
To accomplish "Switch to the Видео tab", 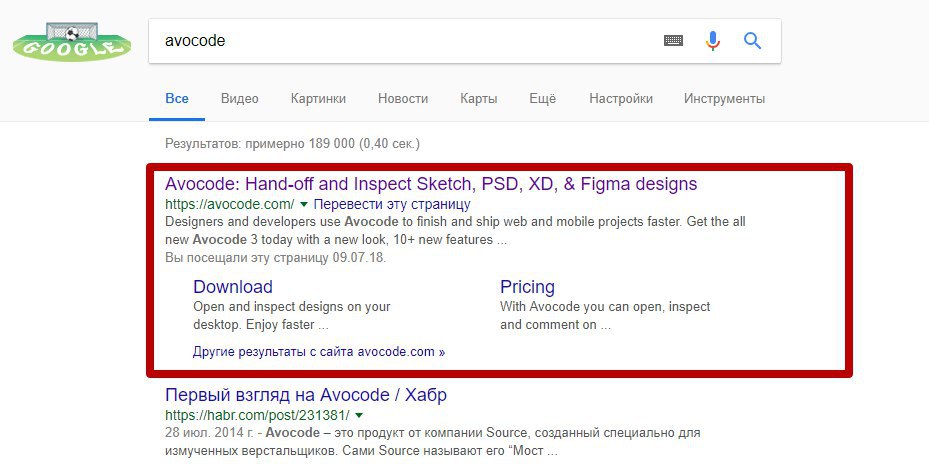I will (240, 99).
